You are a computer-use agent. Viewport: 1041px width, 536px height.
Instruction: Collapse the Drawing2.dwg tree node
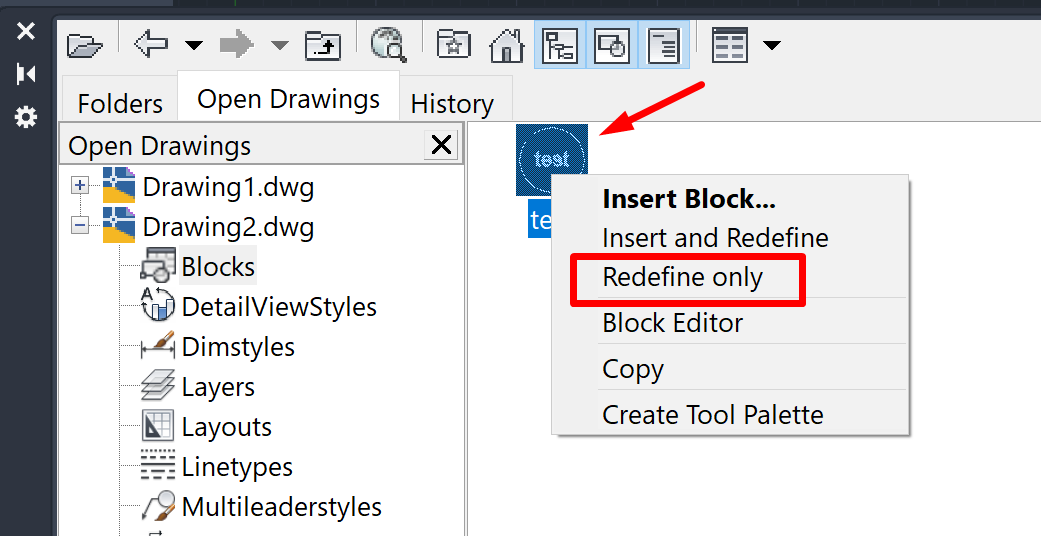coord(81,226)
